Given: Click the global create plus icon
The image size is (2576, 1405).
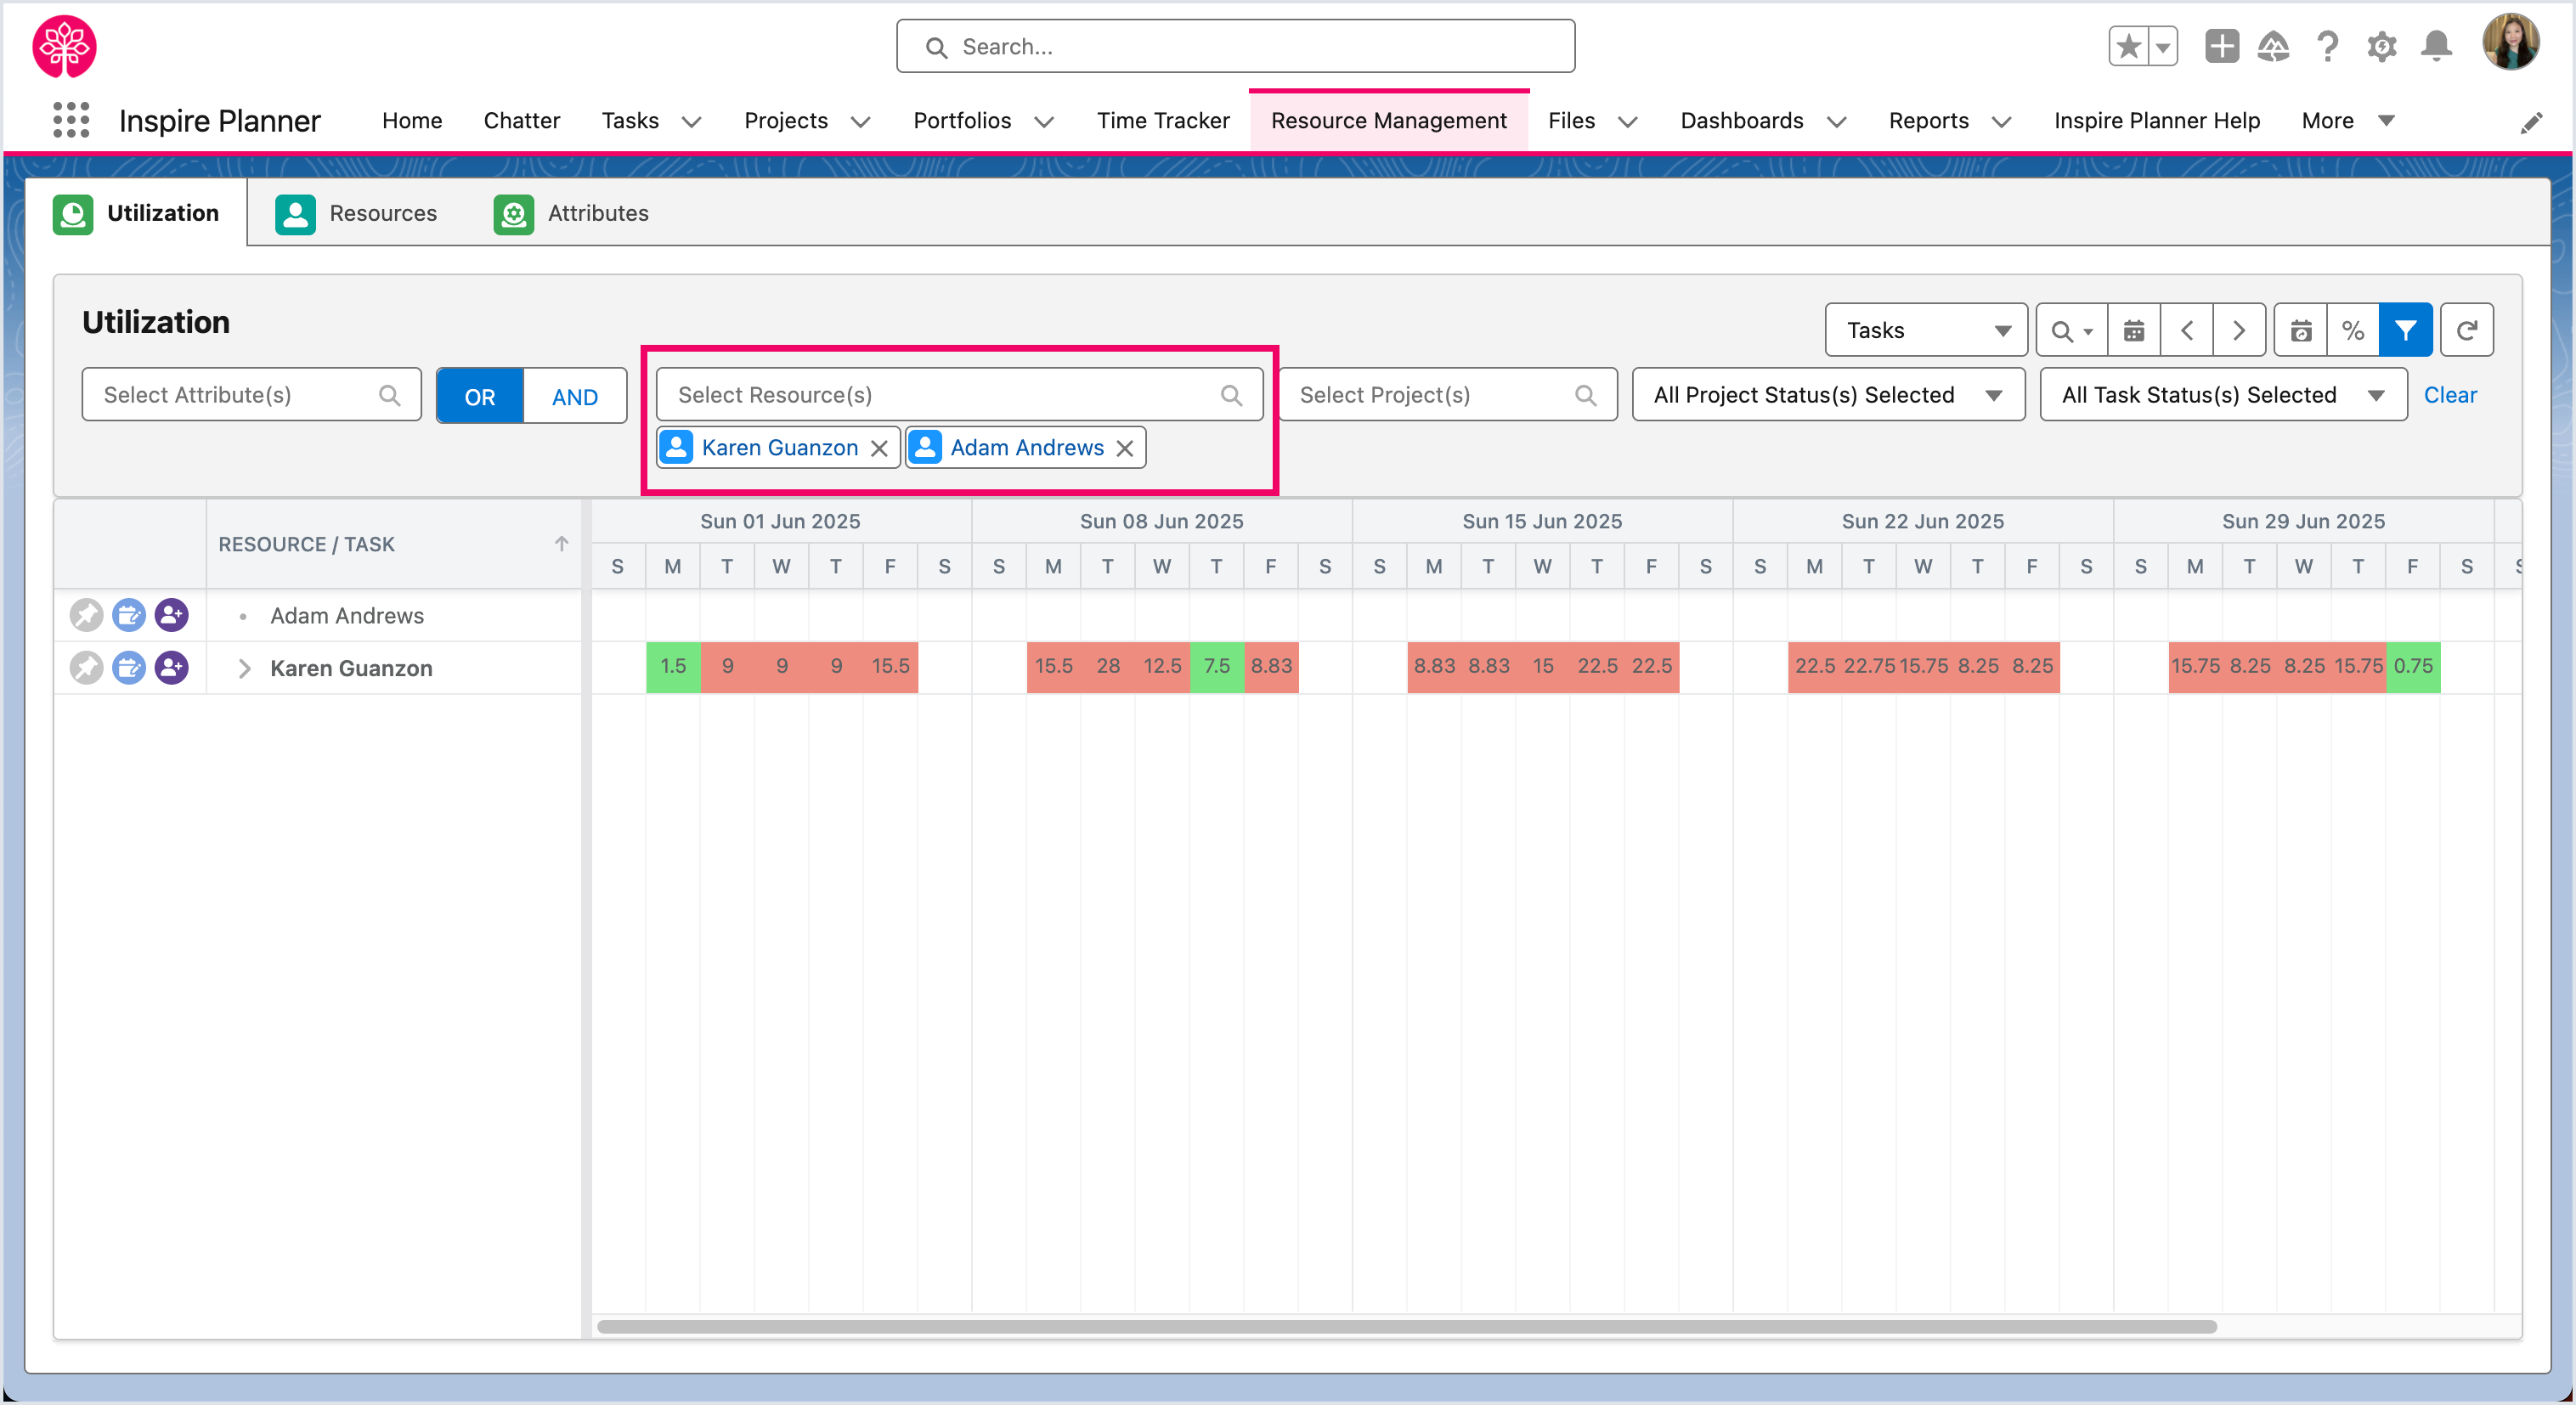Looking at the screenshot, I should pyautogui.click(x=2221, y=46).
